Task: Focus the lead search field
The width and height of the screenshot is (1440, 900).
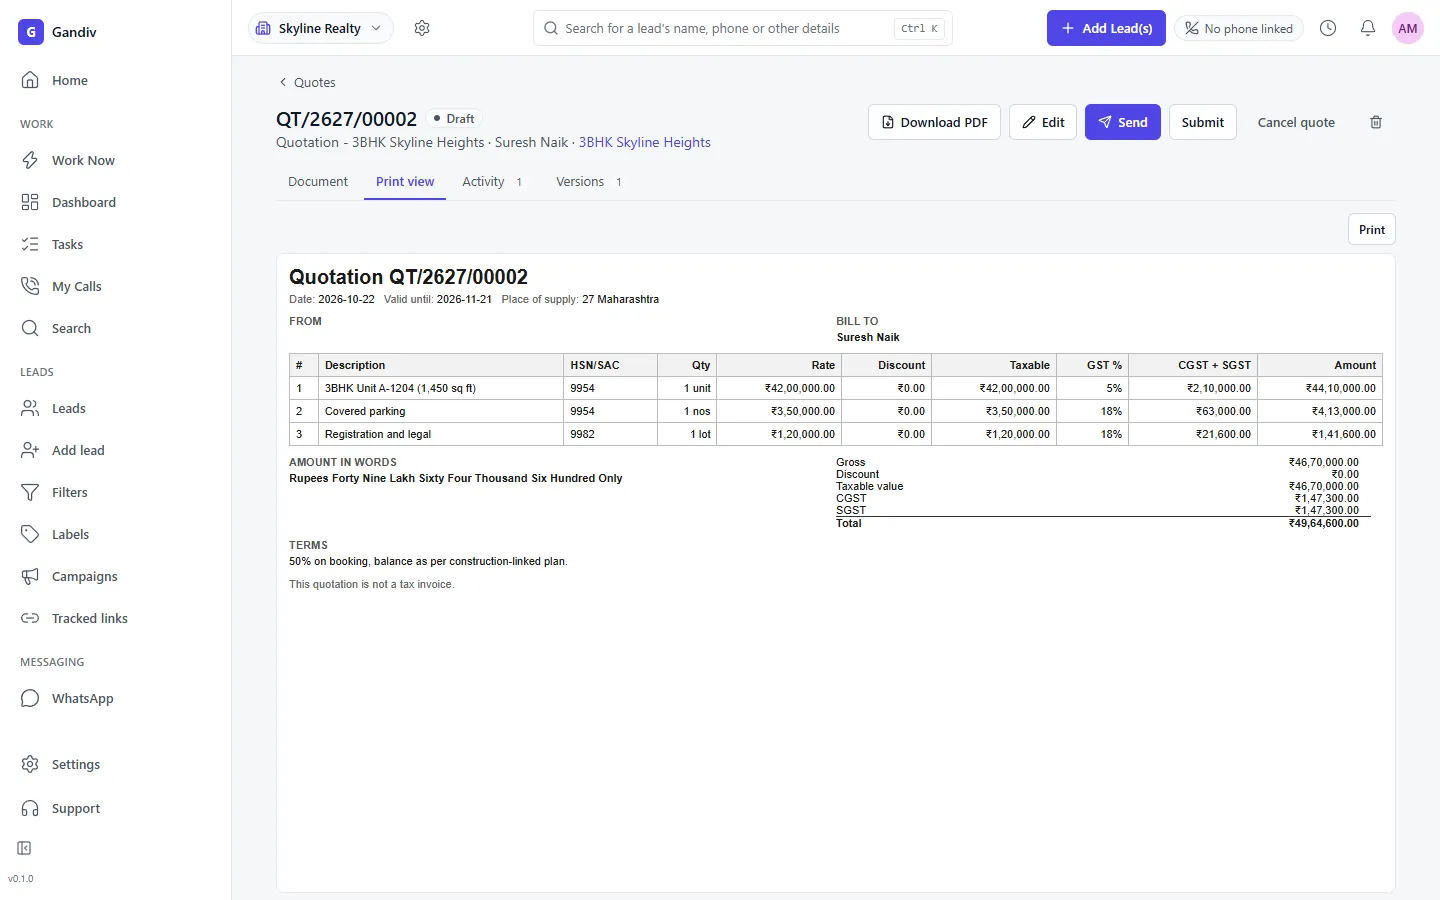Action: [743, 28]
